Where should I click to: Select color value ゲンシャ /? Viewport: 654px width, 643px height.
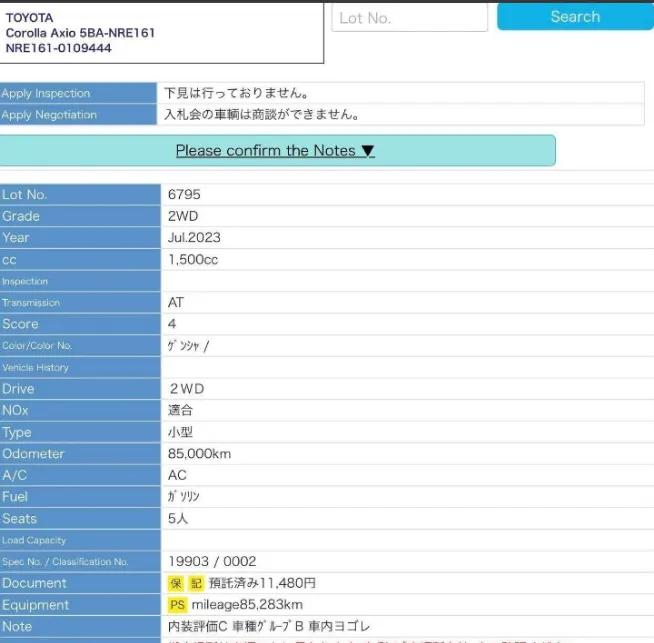pos(188,346)
